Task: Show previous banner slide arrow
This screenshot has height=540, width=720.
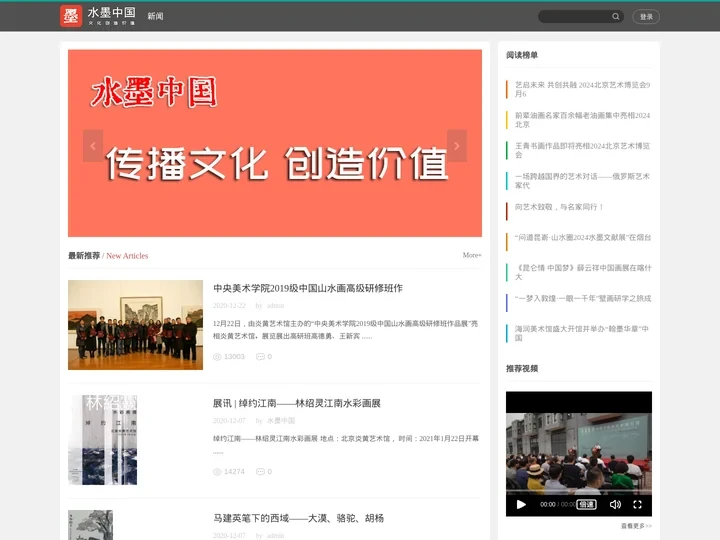Action: click(93, 146)
